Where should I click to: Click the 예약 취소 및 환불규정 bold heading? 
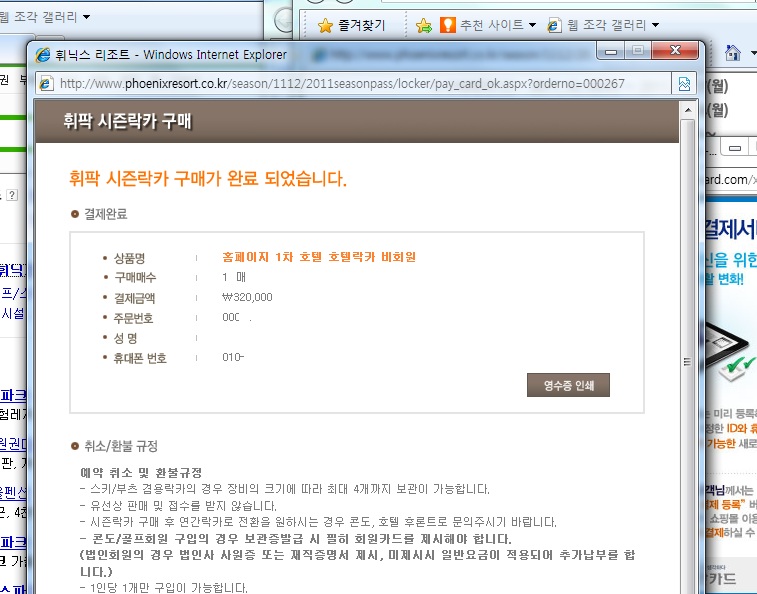[141, 472]
